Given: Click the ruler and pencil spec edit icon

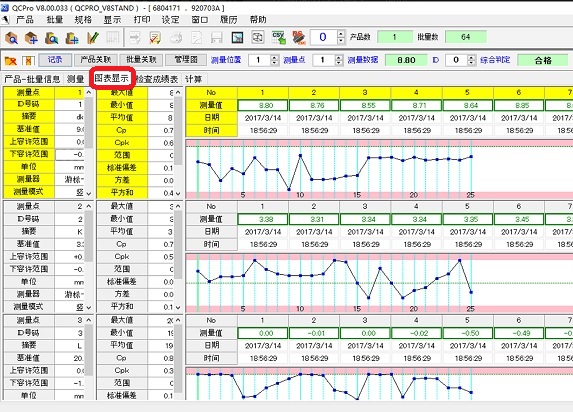Looking at the screenshot, I should click(x=92, y=37).
